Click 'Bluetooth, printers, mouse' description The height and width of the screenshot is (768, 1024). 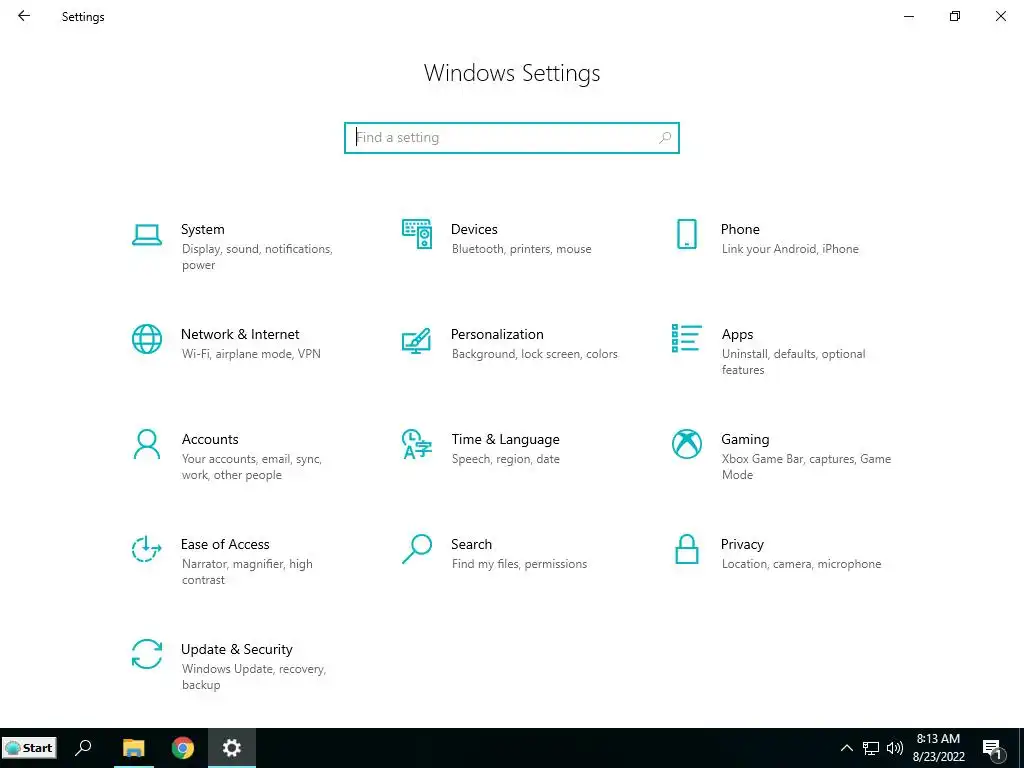(x=521, y=249)
